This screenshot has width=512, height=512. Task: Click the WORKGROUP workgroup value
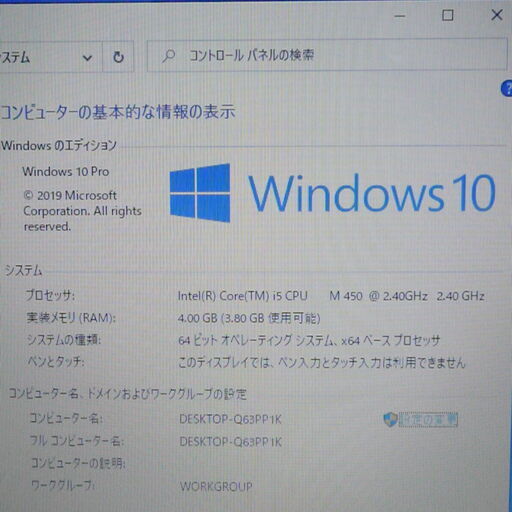tap(216, 487)
